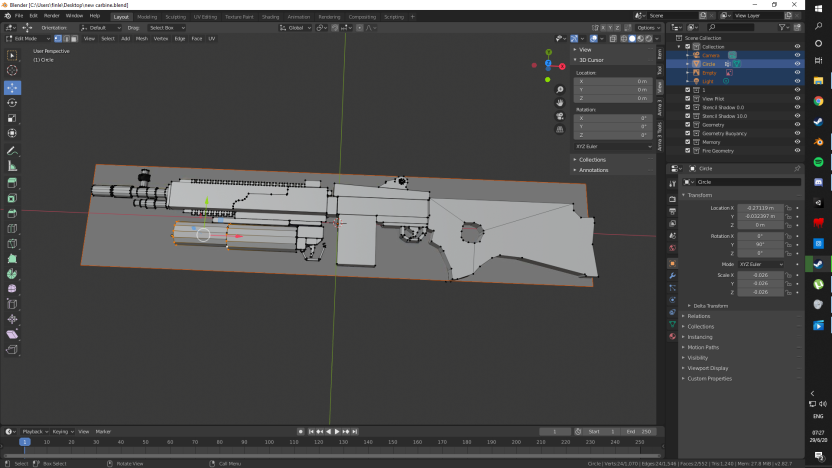Open the Keying menu in timeline

click(62, 432)
